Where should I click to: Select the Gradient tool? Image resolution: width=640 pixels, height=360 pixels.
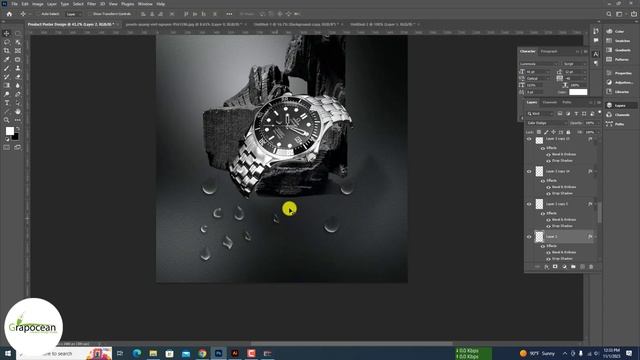7,85
